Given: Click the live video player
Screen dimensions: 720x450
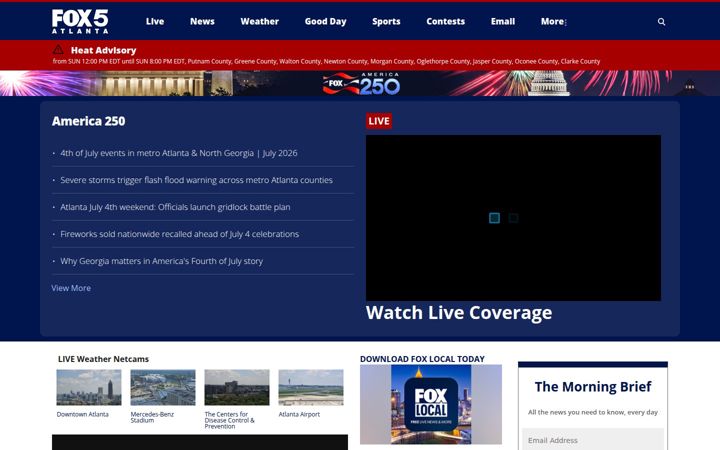Looking at the screenshot, I should (513, 218).
